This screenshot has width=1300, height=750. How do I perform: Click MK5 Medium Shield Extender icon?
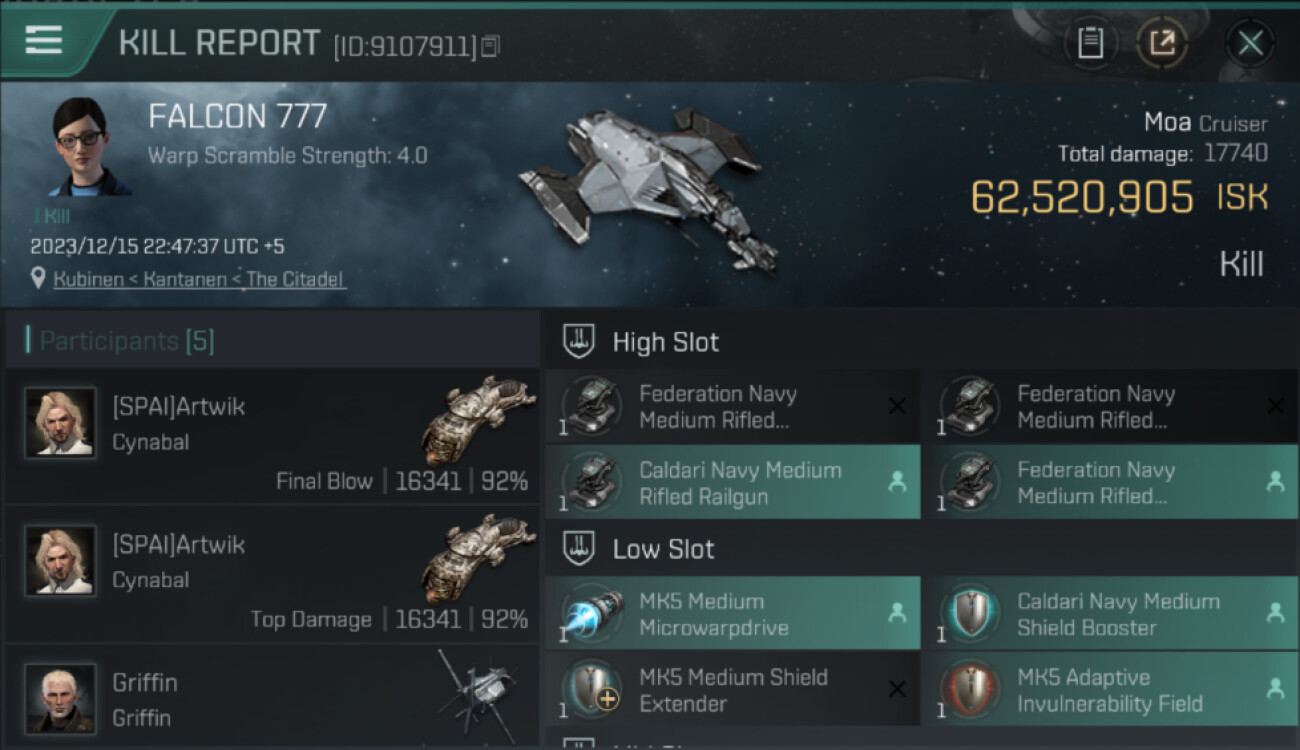point(592,690)
